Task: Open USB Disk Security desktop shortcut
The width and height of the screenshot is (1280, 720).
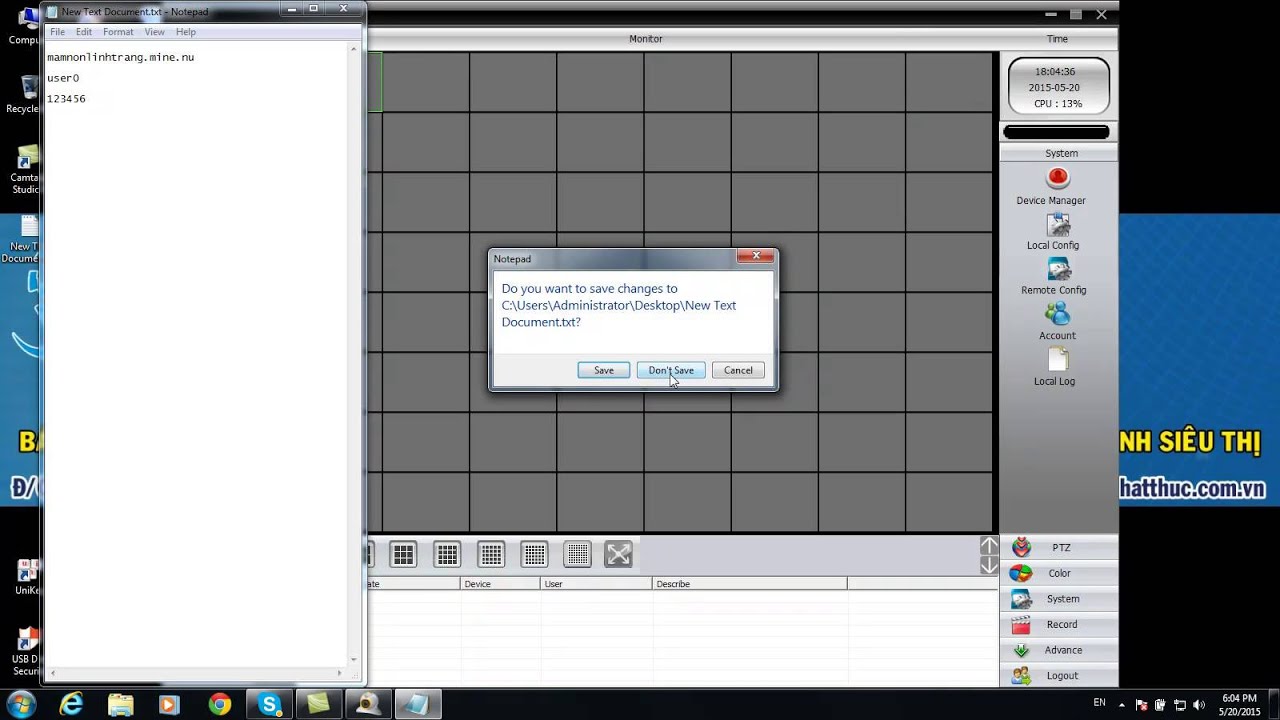Action: [x=25, y=651]
